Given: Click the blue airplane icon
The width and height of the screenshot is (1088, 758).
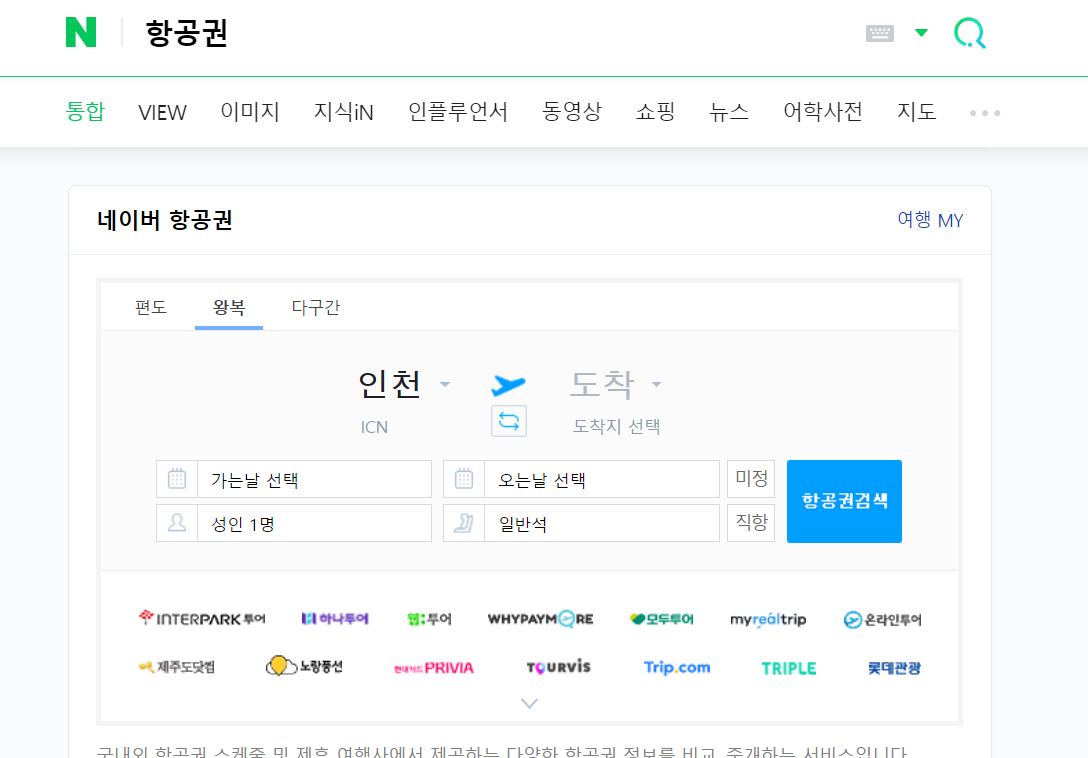Looking at the screenshot, I should 508,384.
